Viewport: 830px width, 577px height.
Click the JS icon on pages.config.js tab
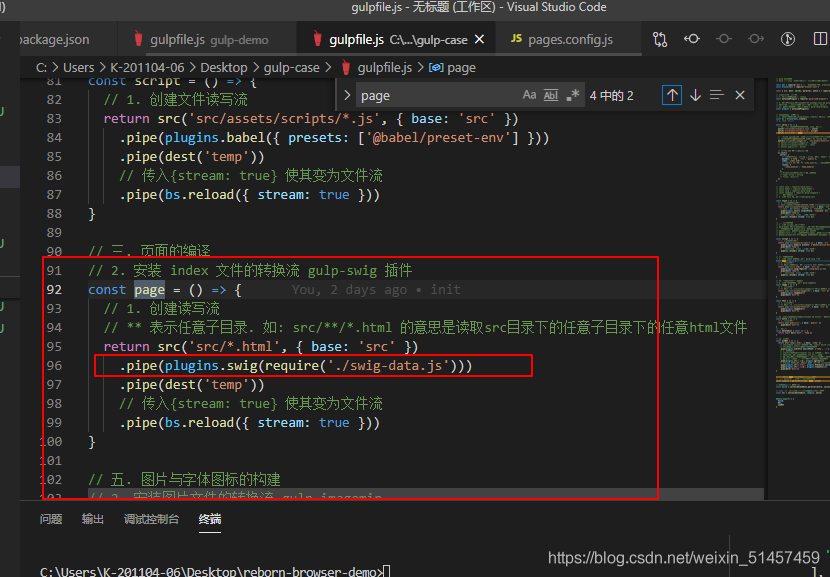516,39
